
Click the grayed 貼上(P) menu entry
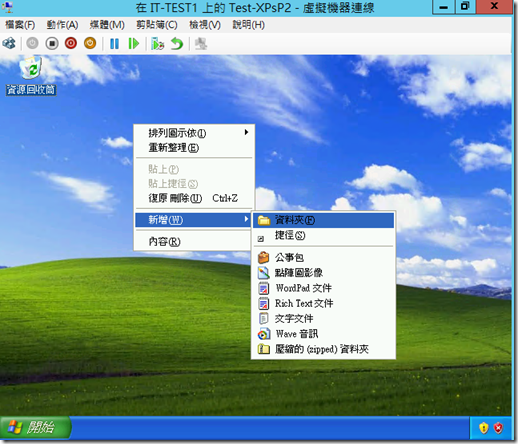(194, 169)
